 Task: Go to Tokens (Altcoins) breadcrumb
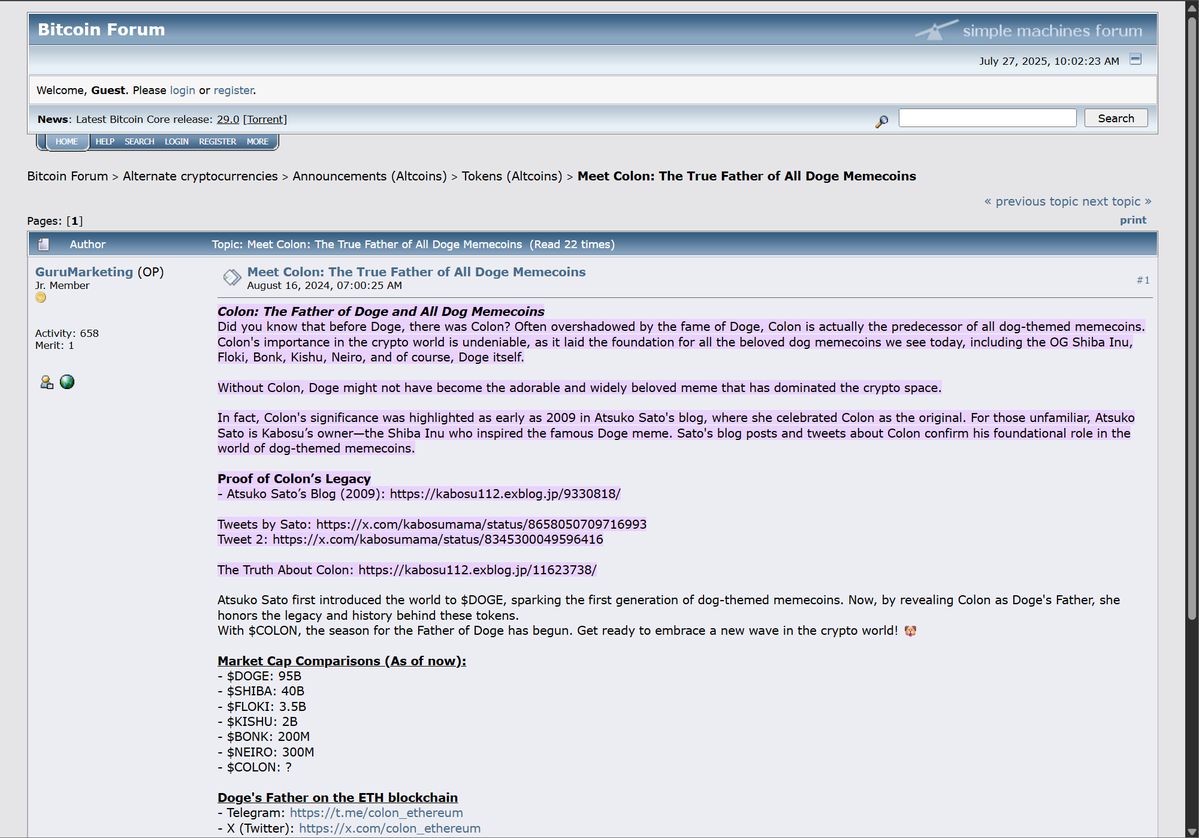[x=512, y=176]
